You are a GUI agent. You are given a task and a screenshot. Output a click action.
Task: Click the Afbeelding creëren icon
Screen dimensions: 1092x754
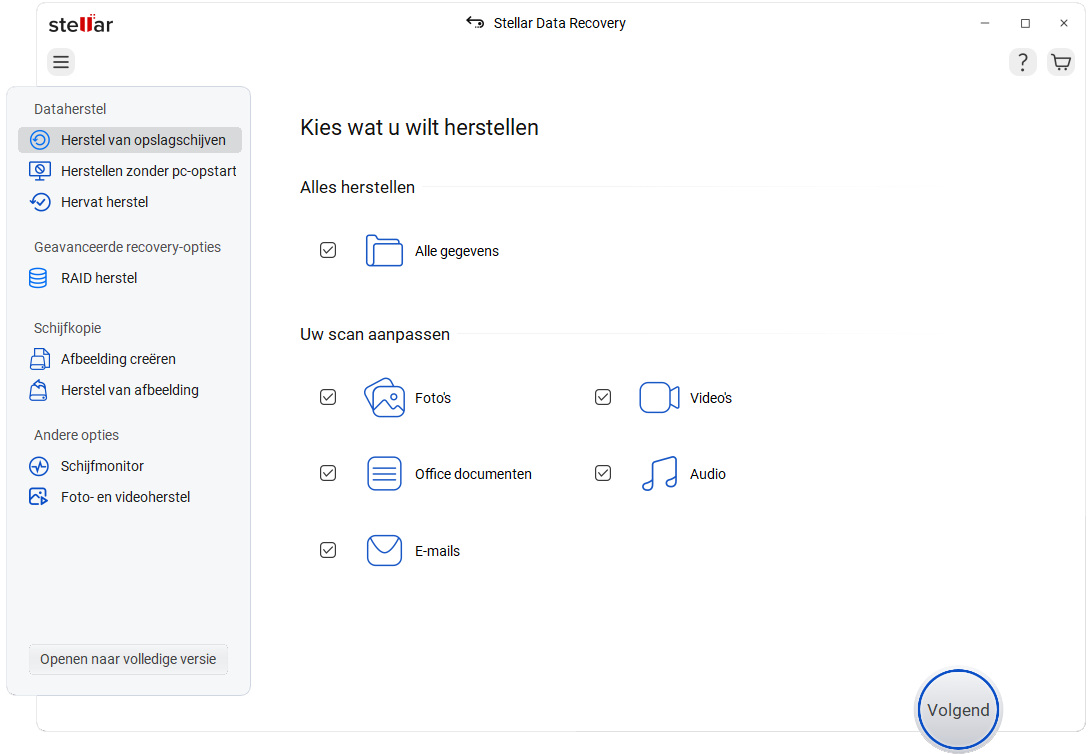click(40, 359)
